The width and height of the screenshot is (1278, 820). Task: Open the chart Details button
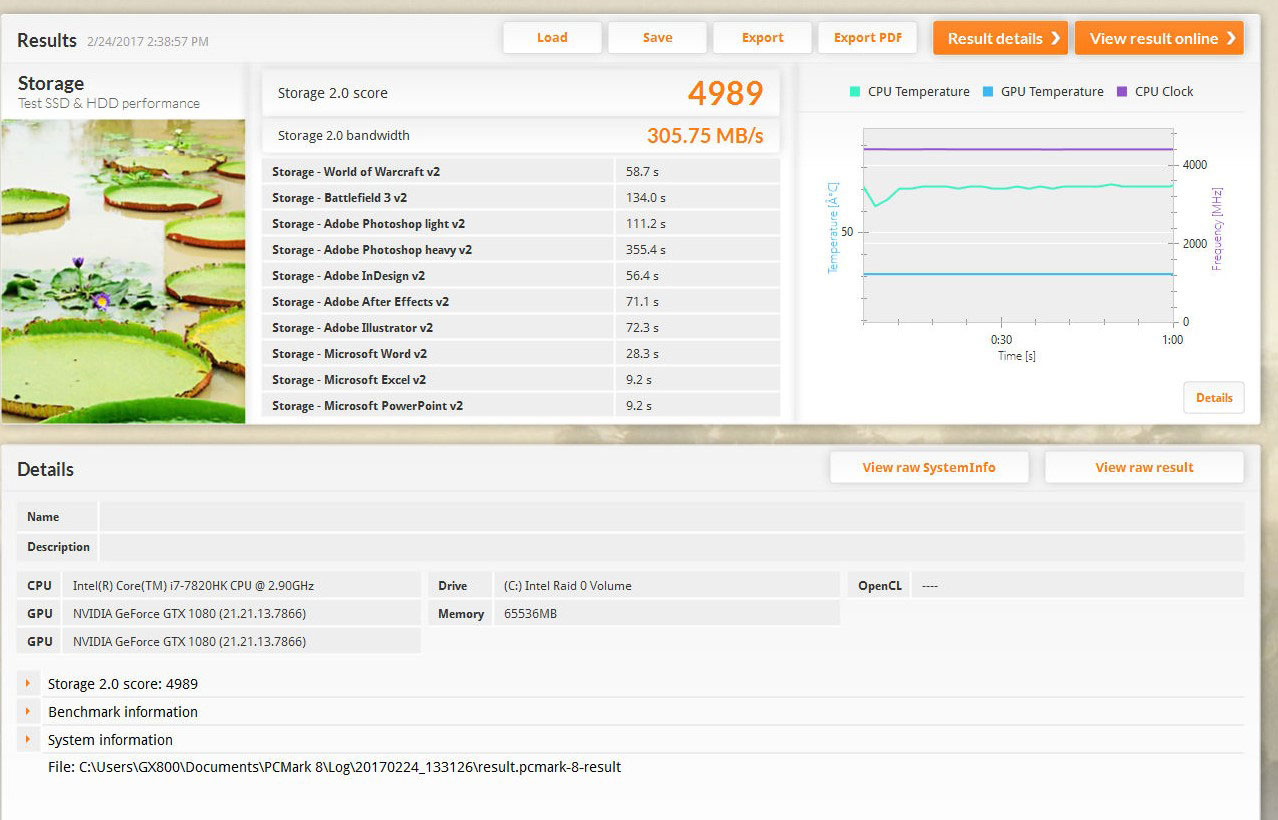click(x=1214, y=398)
